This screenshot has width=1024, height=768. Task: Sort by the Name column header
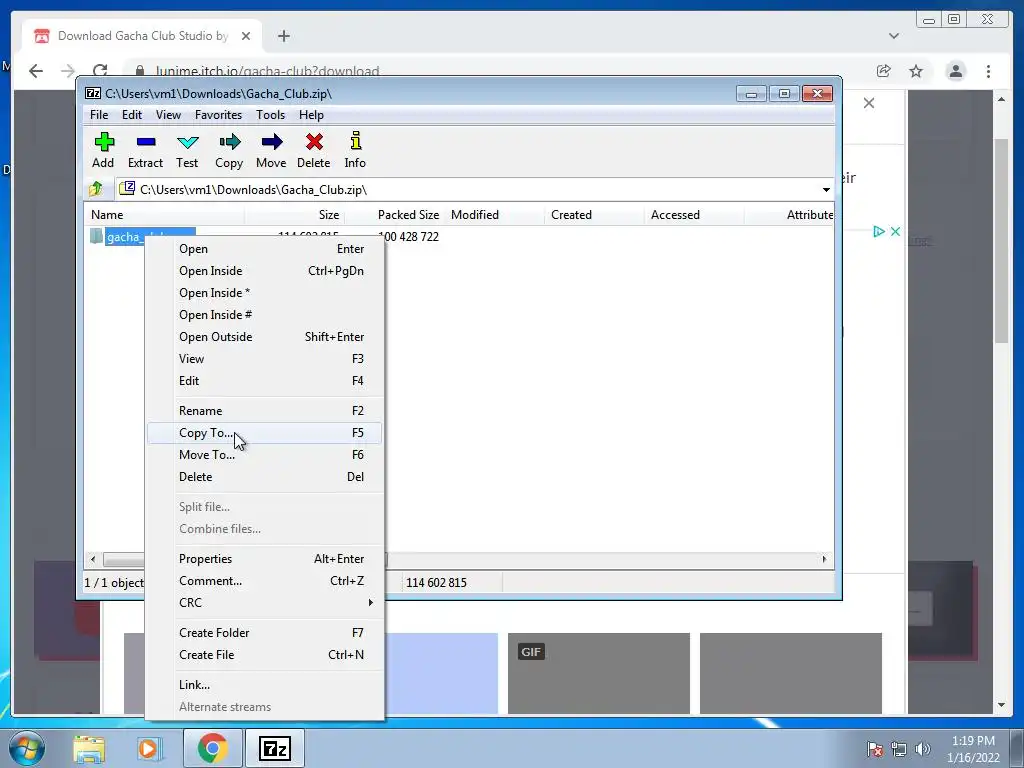[165, 215]
